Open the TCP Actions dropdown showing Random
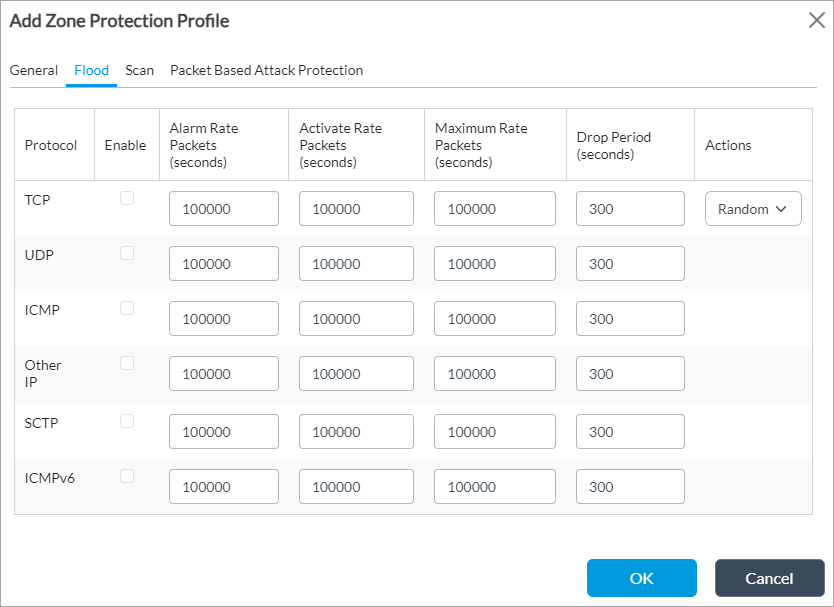 [x=753, y=208]
